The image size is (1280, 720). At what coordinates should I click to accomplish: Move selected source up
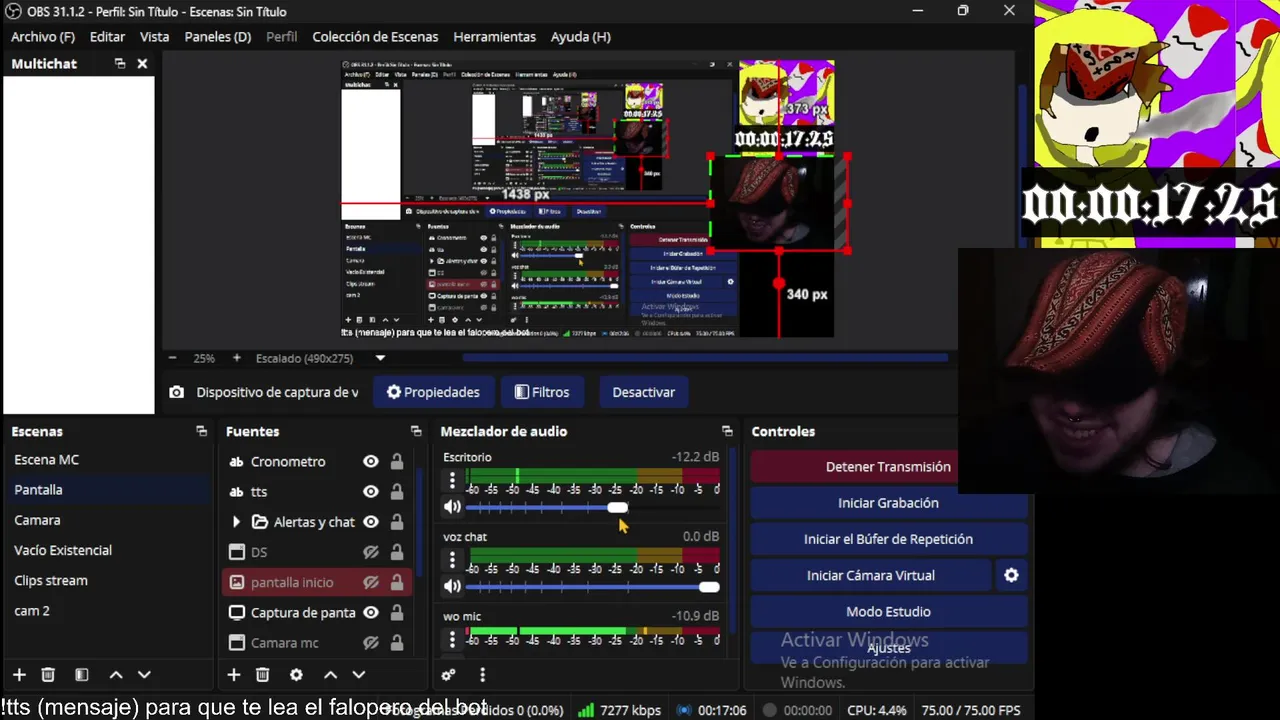click(330, 675)
